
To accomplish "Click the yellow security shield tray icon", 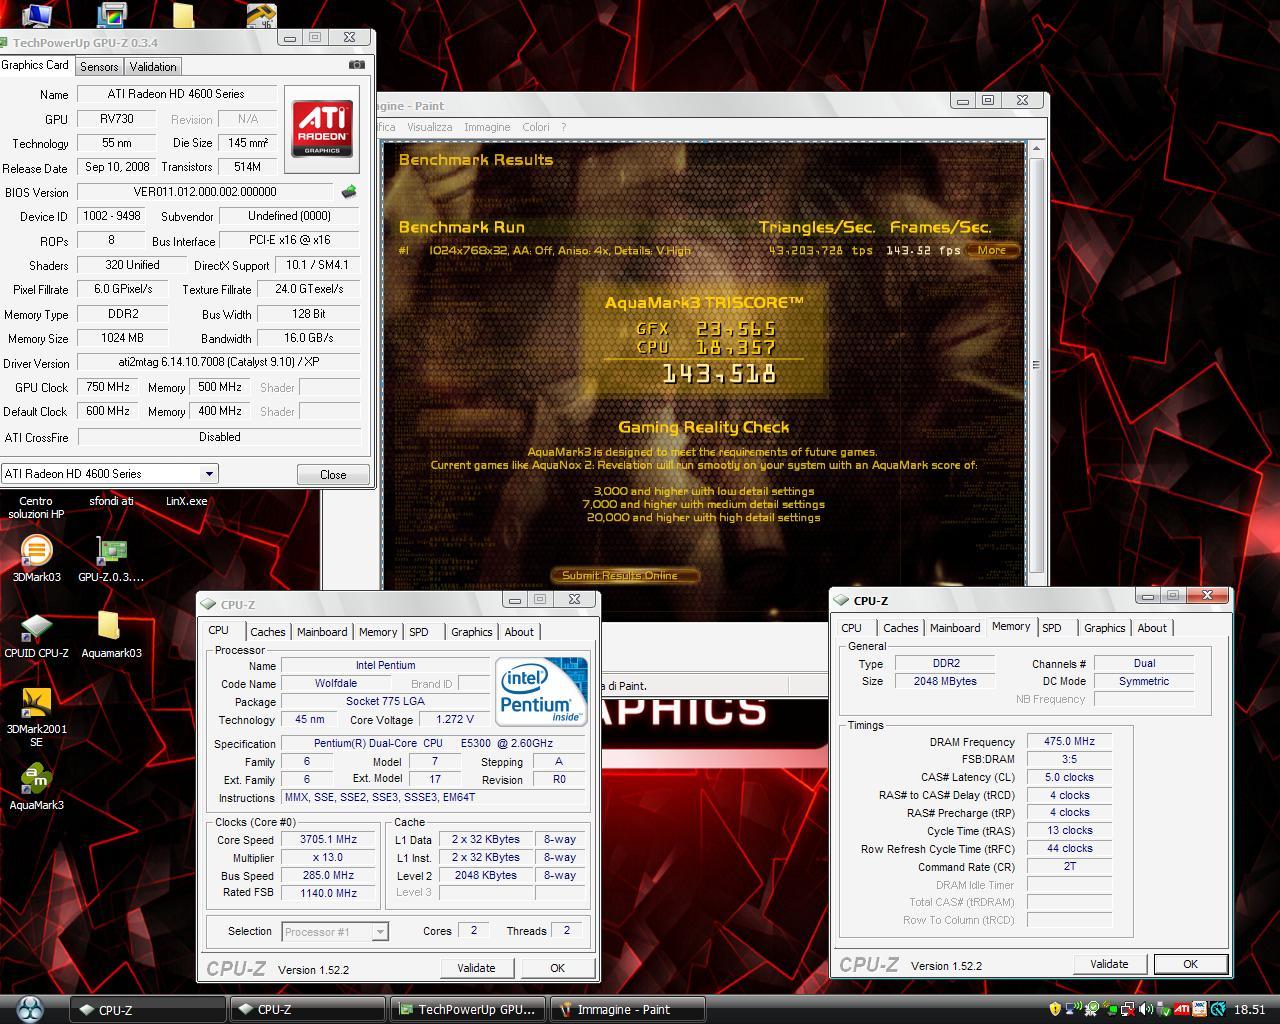I will [1055, 1009].
